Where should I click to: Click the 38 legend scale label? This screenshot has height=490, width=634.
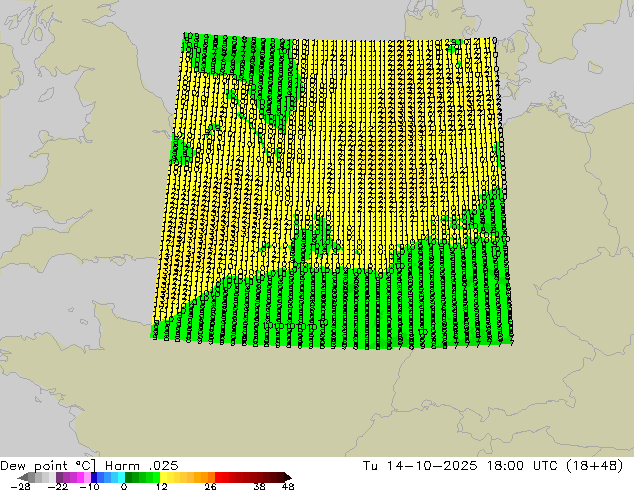coord(259,486)
